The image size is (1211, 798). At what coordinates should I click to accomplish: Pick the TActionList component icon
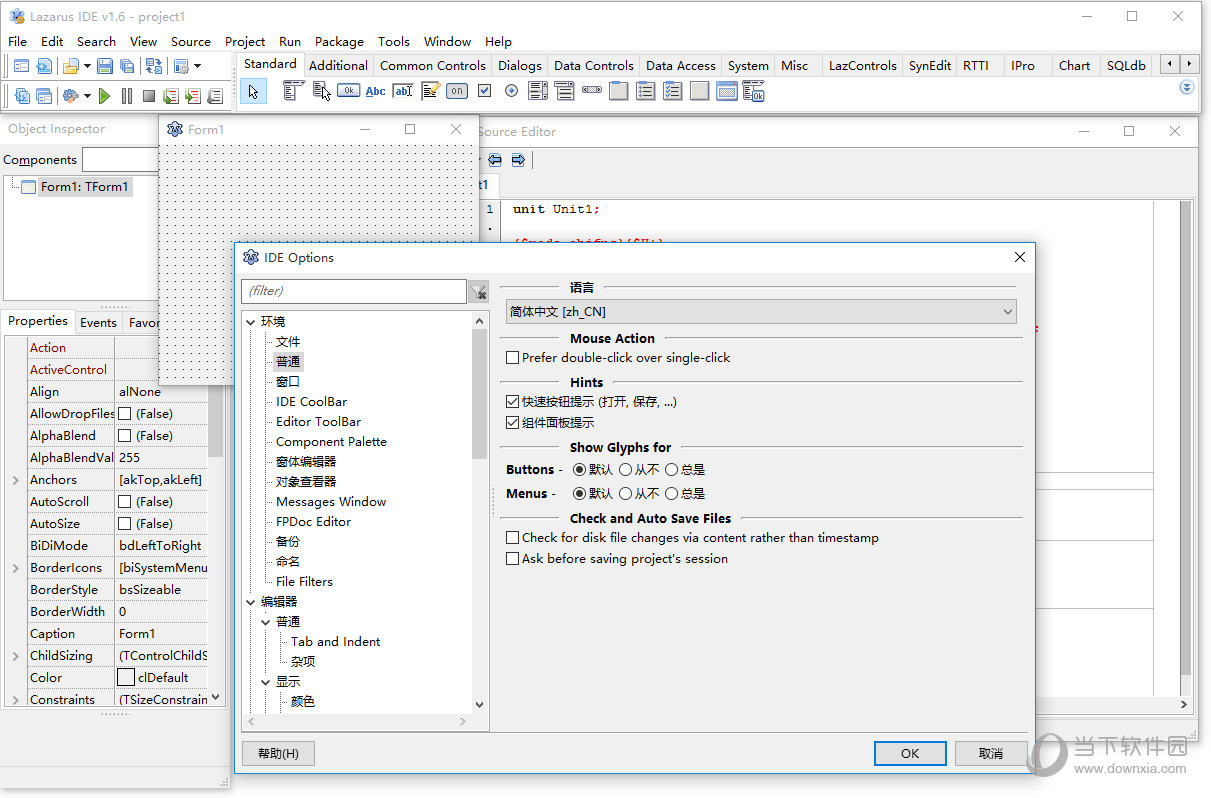click(x=754, y=92)
